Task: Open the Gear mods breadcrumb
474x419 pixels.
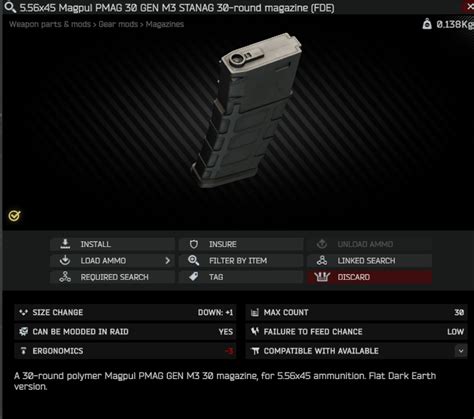Action: tap(118, 24)
